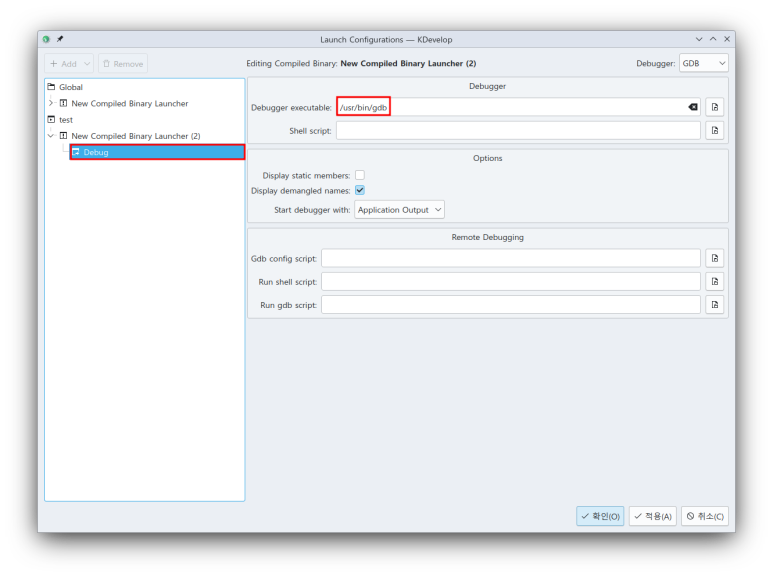Open the Debugger GDB dropdown

coord(703,63)
